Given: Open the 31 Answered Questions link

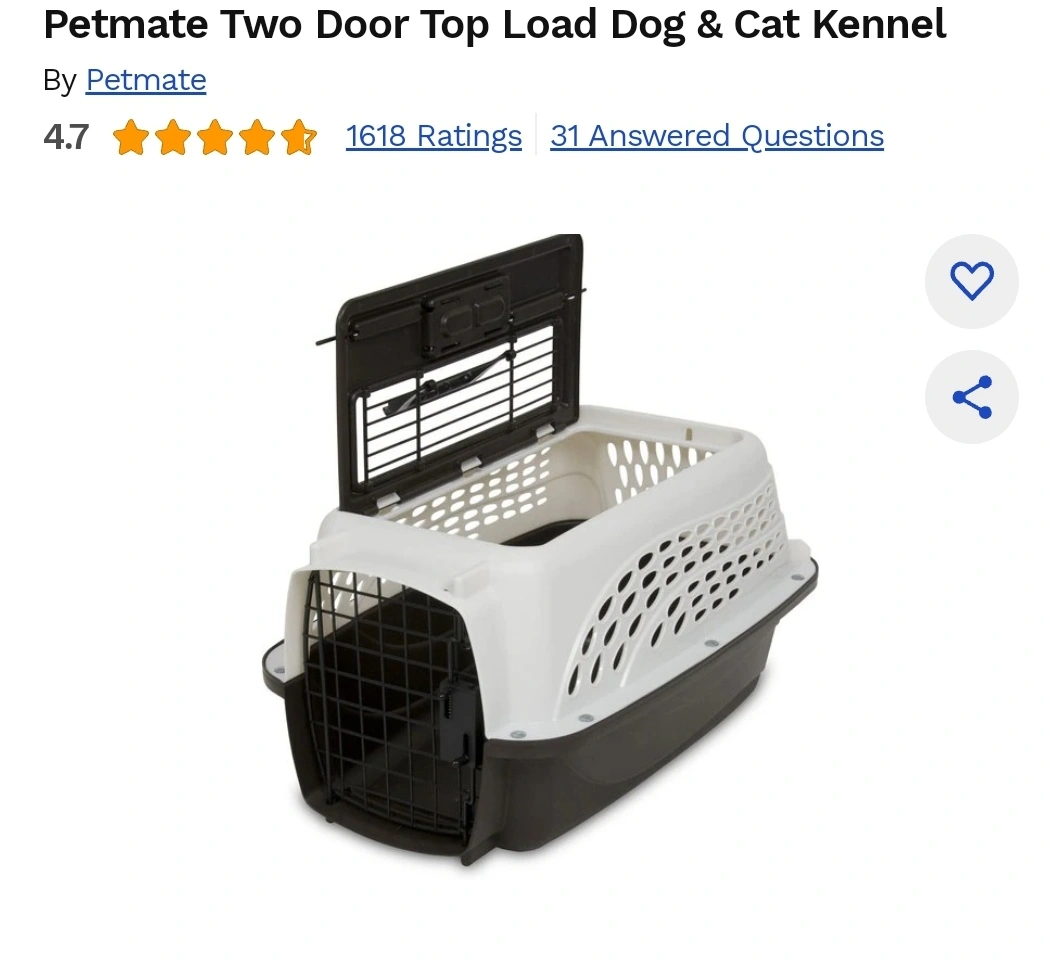Looking at the screenshot, I should (717, 136).
